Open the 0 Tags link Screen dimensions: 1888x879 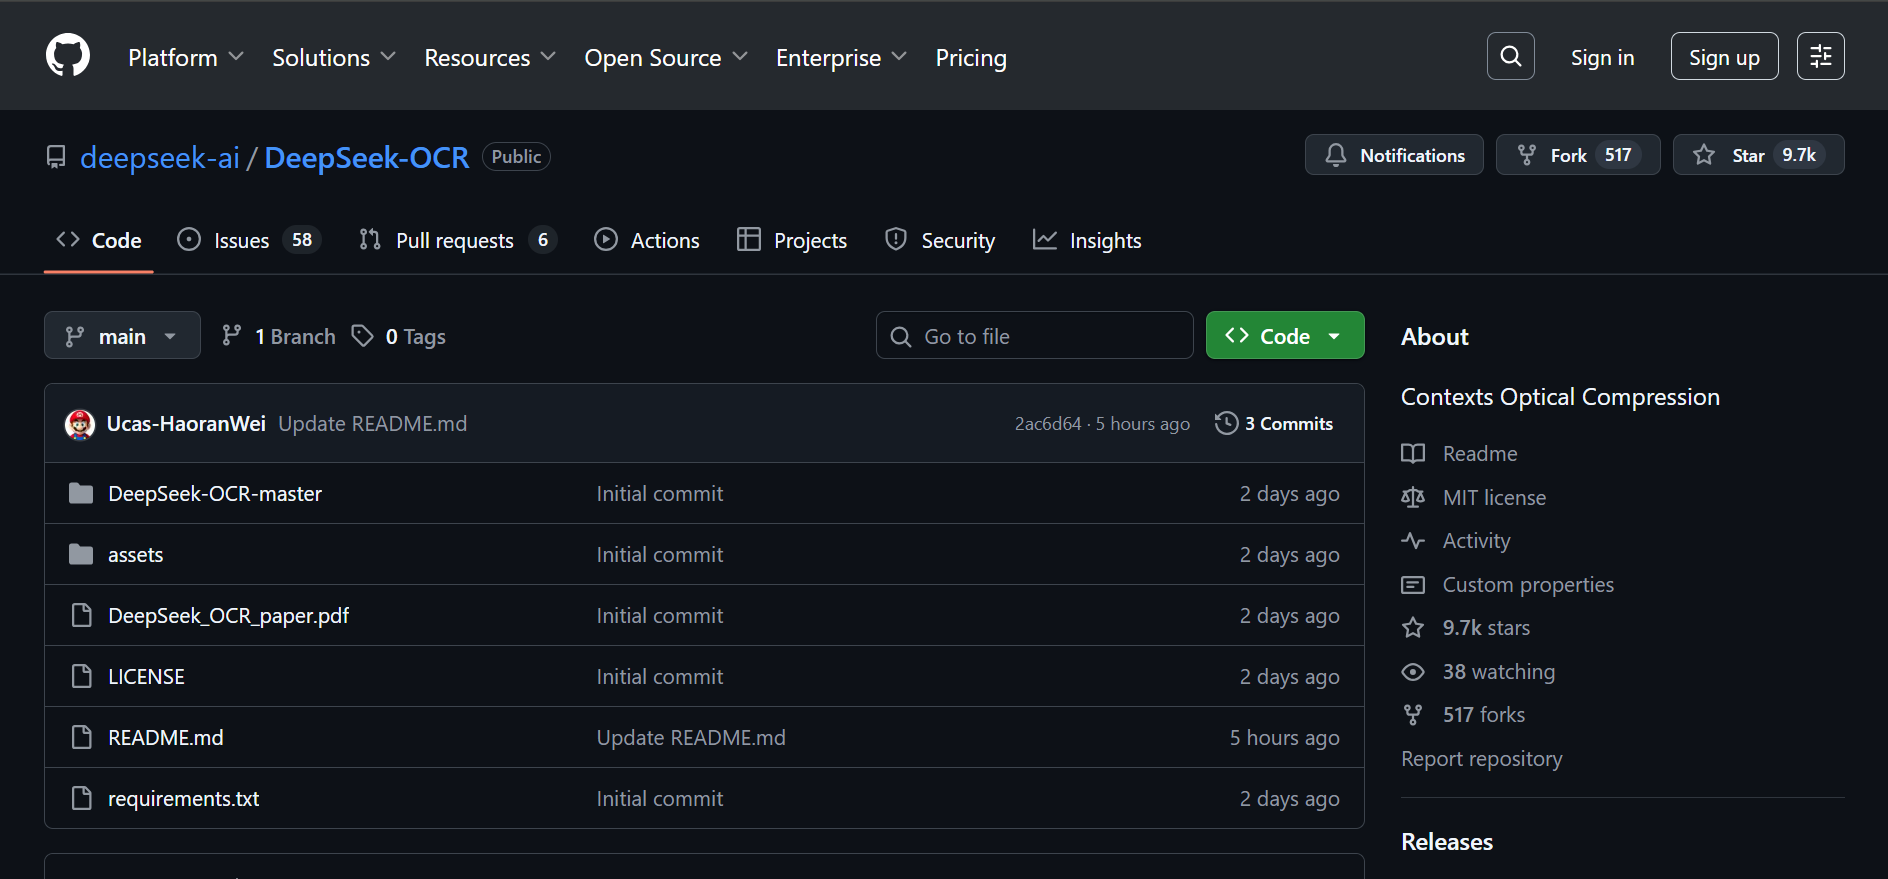point(399,336)
